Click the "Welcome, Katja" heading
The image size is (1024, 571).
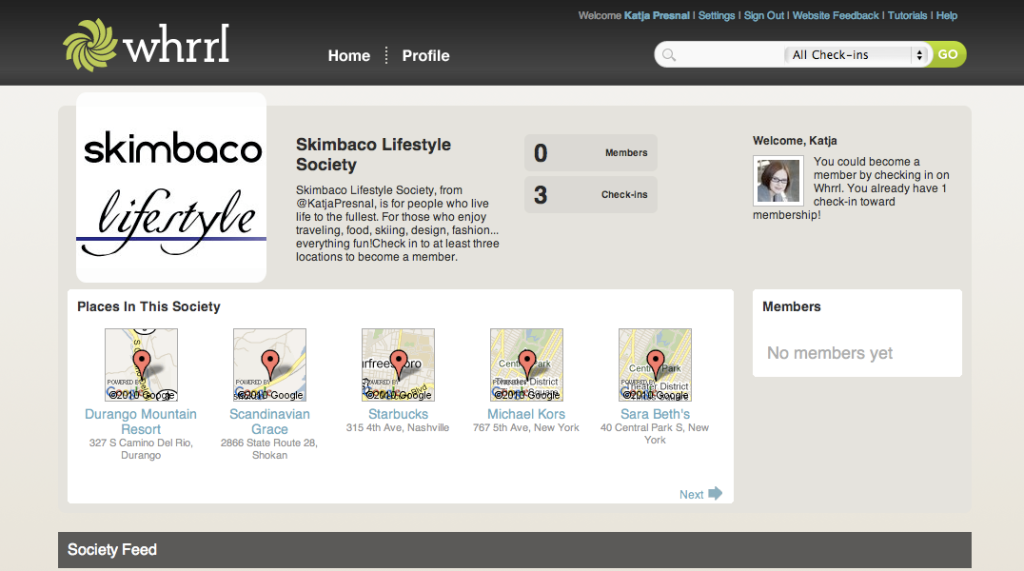795,140
